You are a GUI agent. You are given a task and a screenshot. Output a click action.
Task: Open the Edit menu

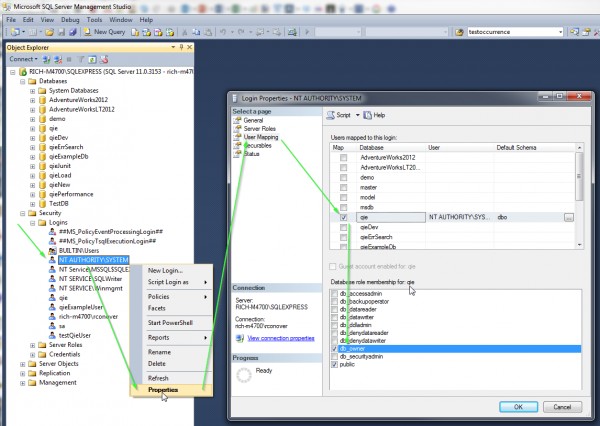[x=28, y=20]
